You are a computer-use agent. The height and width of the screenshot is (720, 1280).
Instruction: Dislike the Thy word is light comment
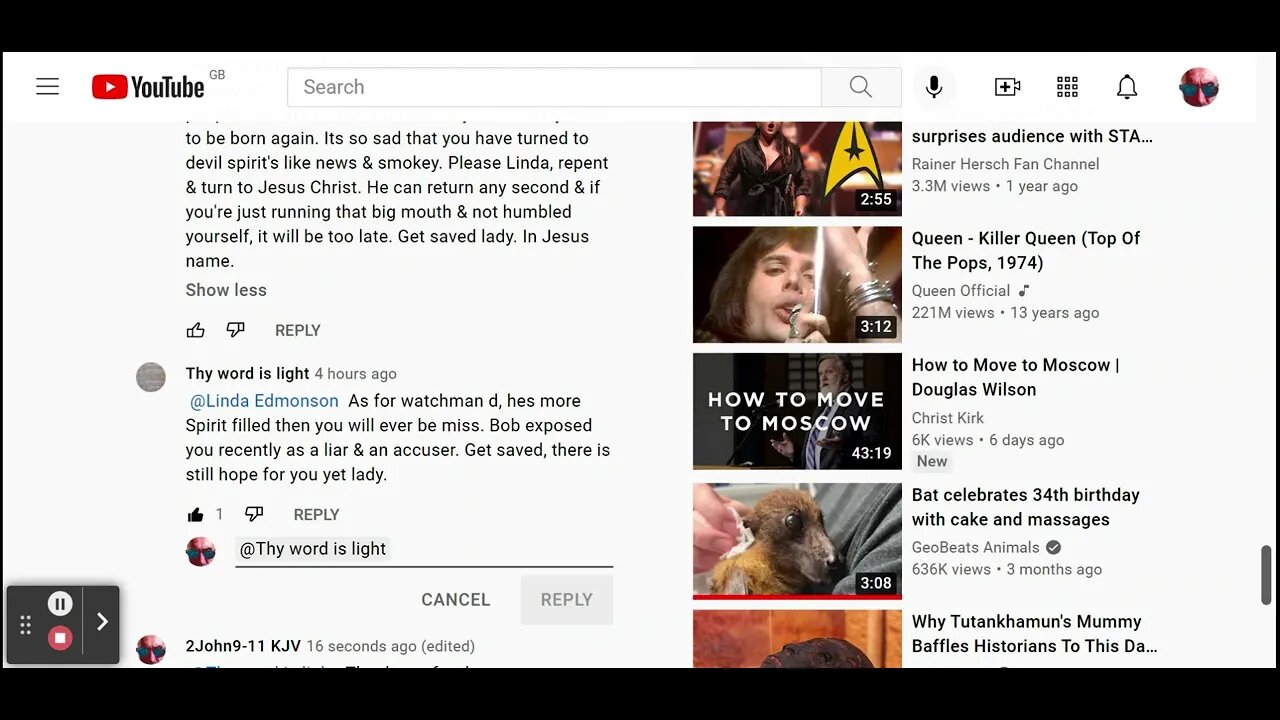tap(254, 514)
